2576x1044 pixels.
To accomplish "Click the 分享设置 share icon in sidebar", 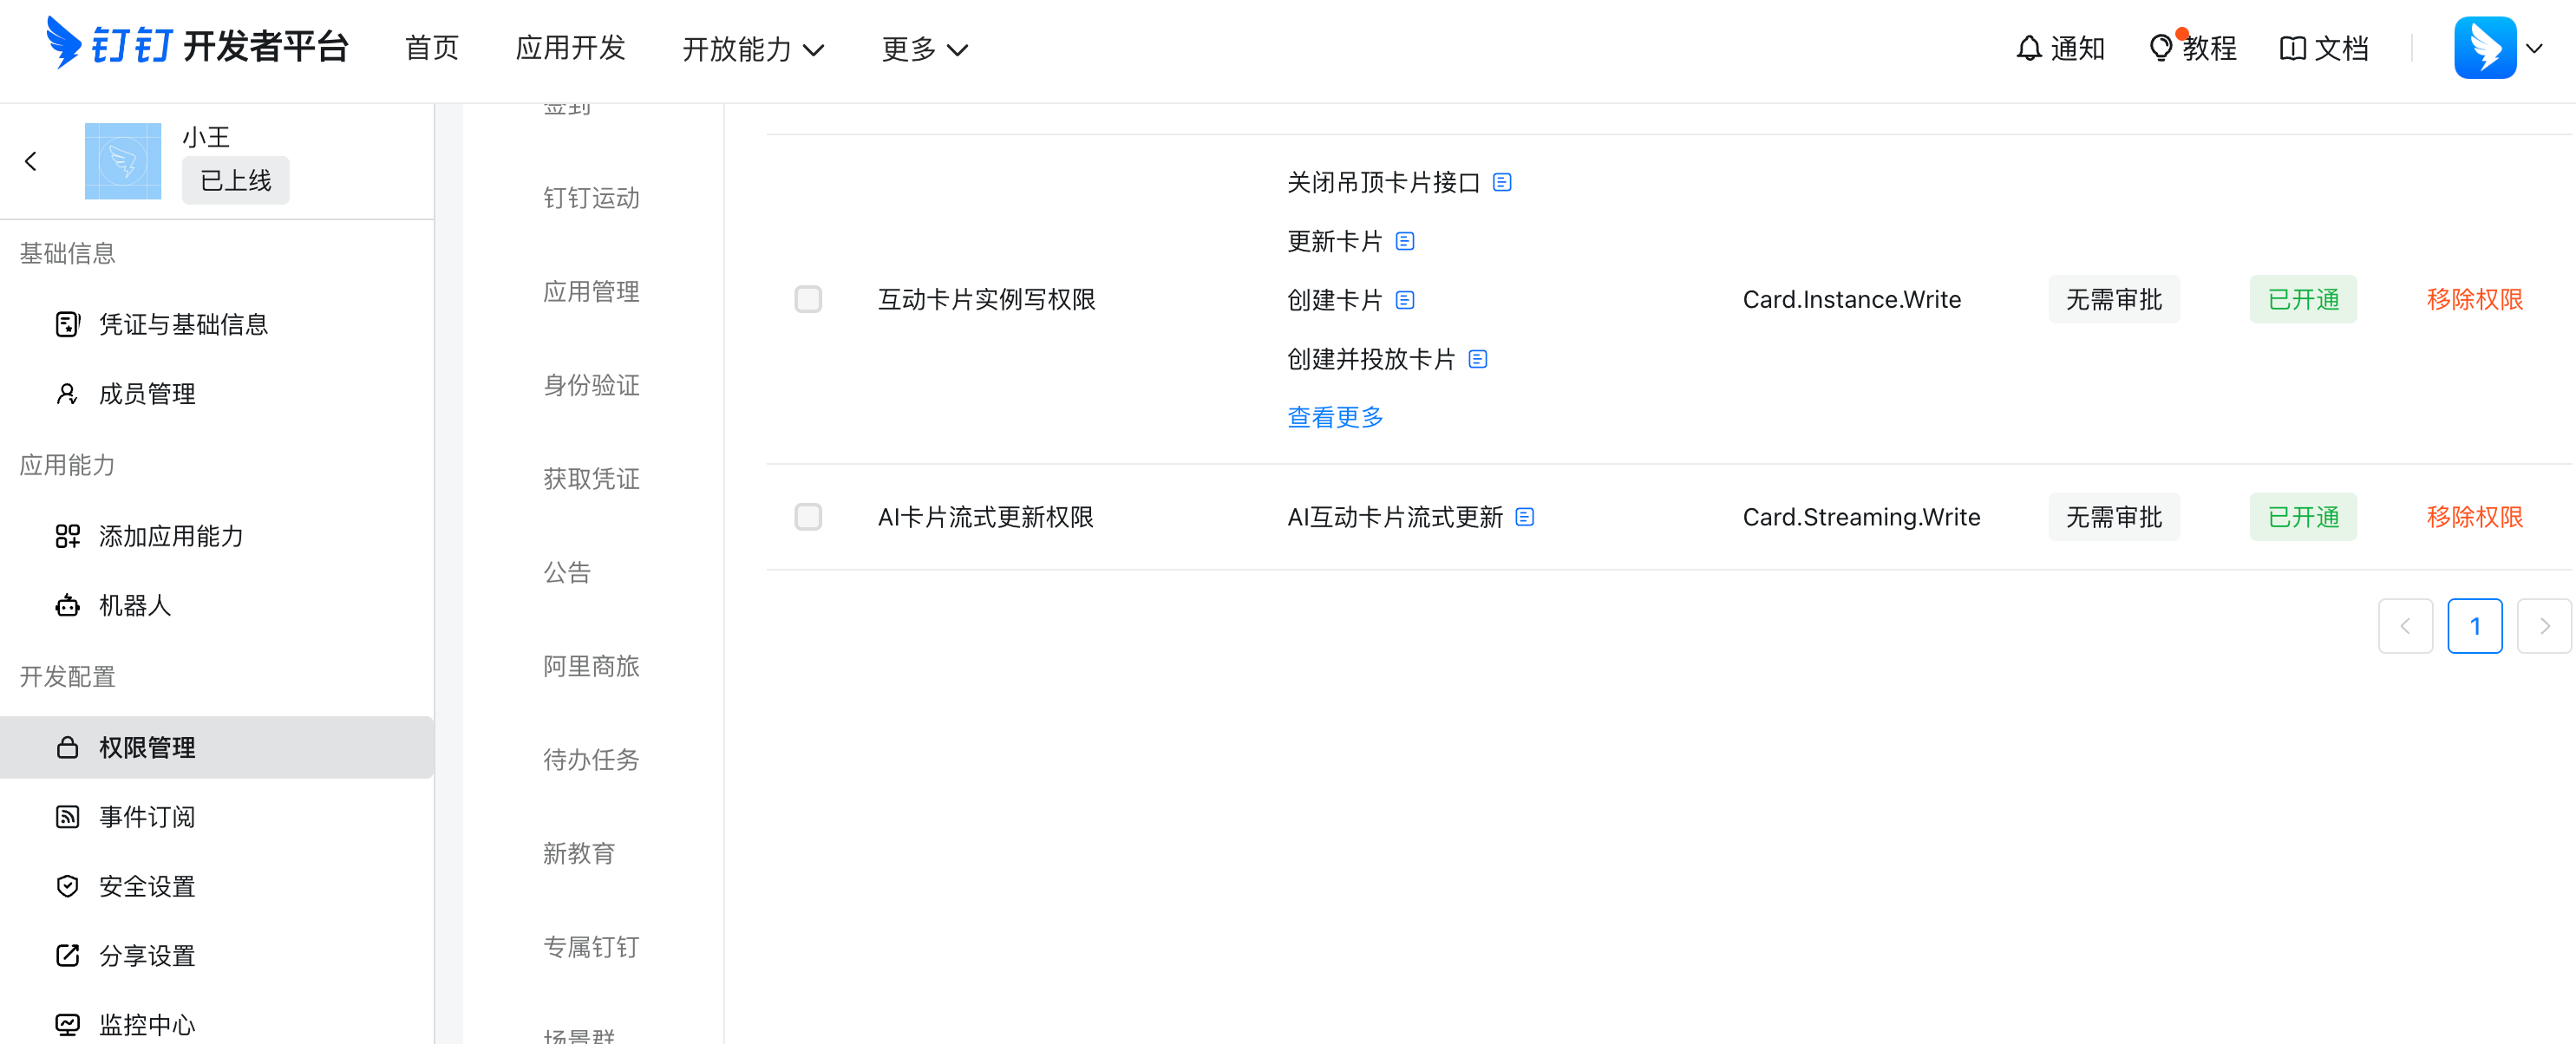I will click(66, 955).
